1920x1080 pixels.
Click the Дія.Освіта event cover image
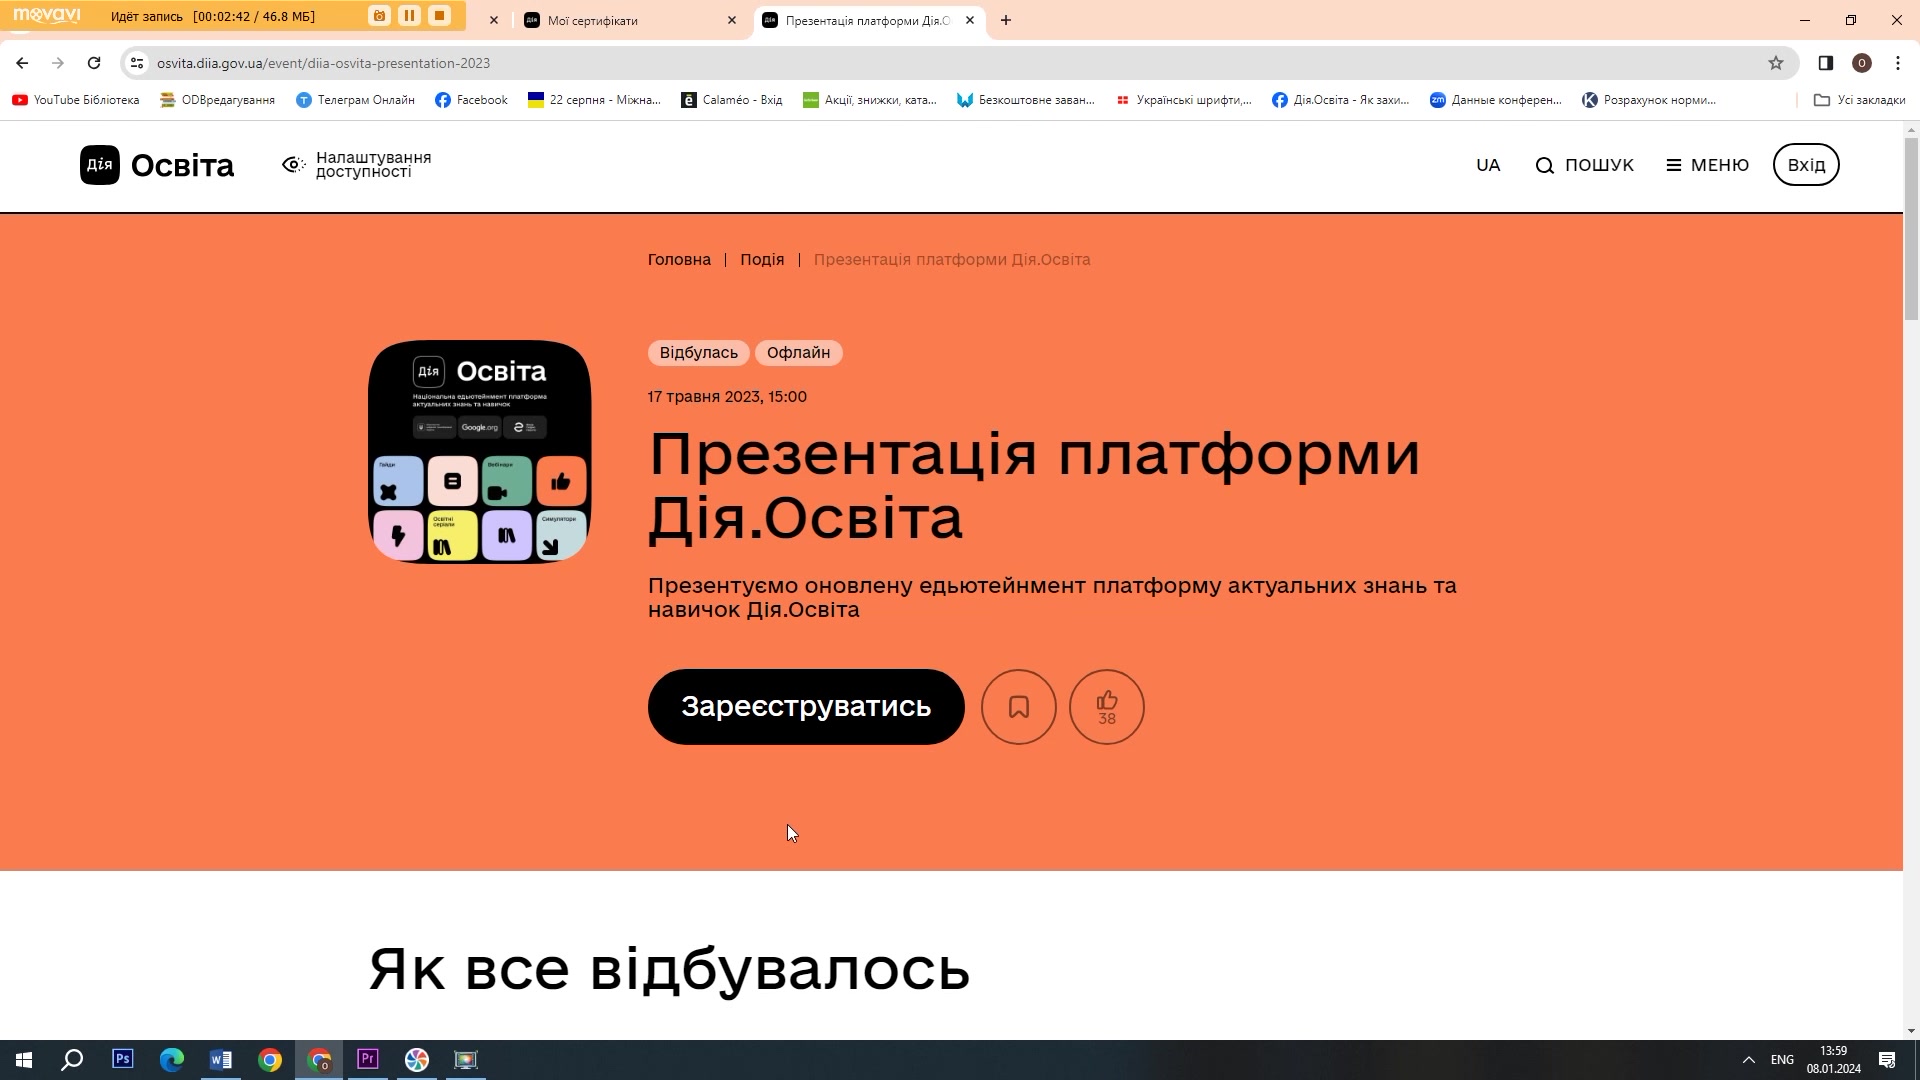point(480,452)
